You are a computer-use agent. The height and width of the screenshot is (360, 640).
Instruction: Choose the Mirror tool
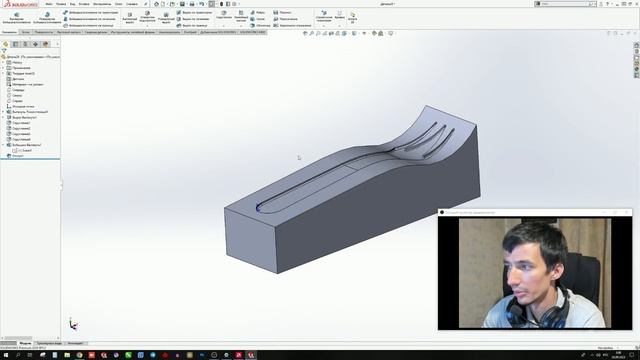coord(292,25)
